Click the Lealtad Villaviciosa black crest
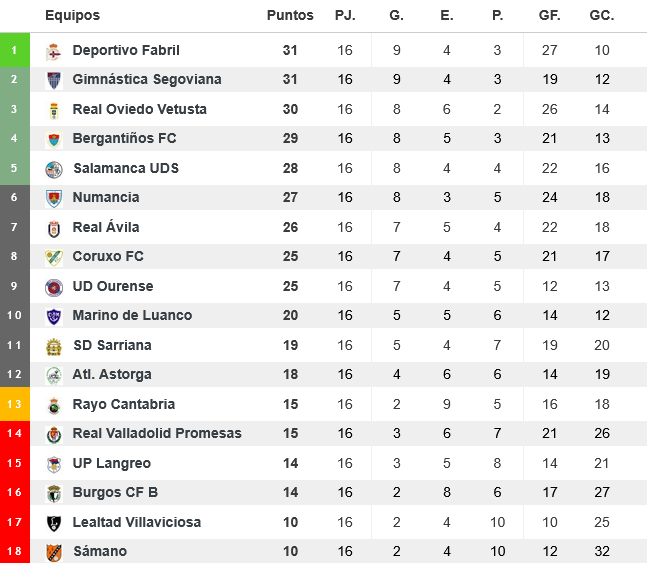This screenshot has height=563, width=647. 54,522
